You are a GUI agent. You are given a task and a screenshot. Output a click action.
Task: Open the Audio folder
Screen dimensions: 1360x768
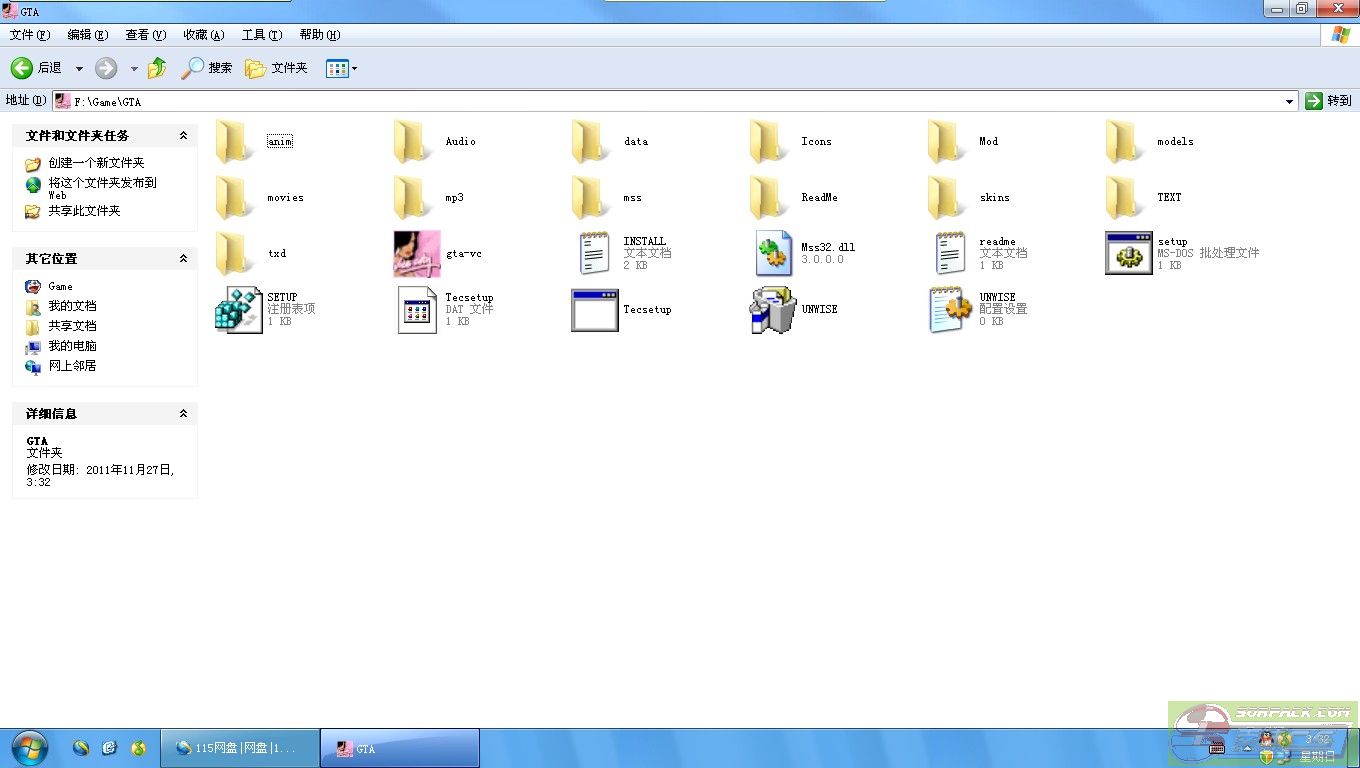(x=416, y=142)
